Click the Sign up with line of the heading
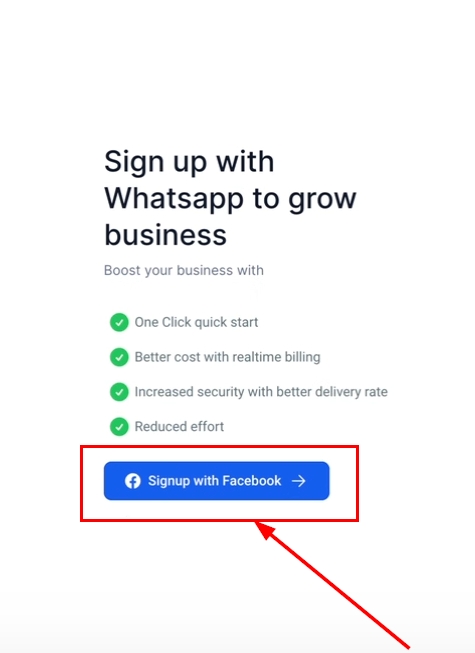This screenshot has width=475, height=653. click(189, 162)
